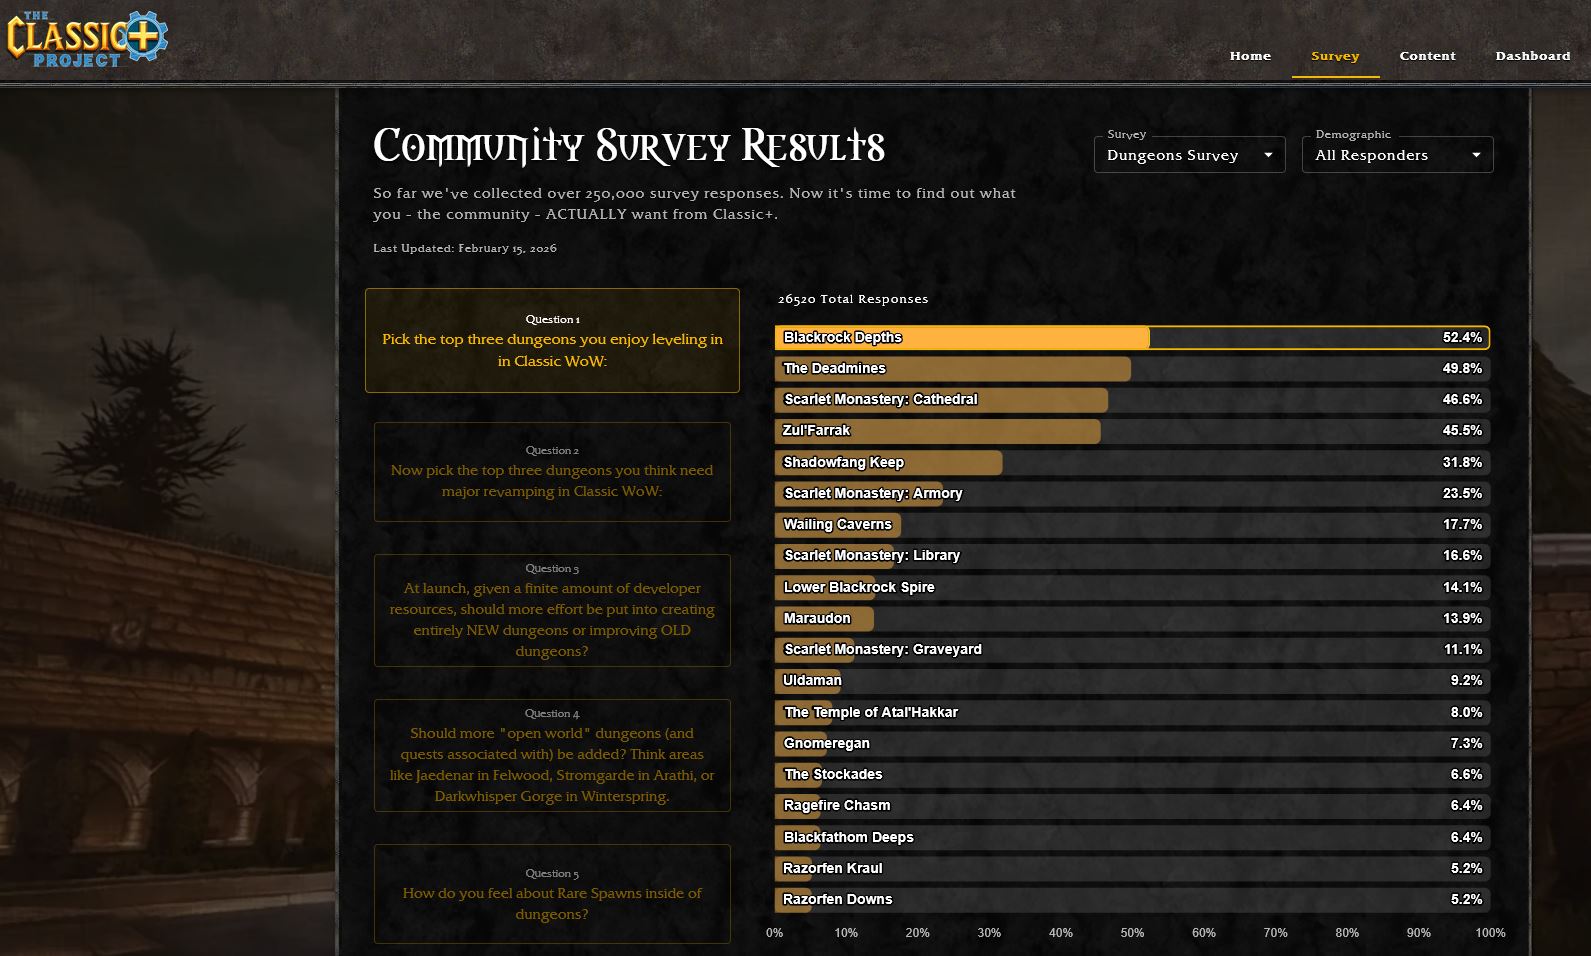This screenshot has width=1591, height=956.
Task: Select Question 2 about dungeons needing revamping
Action: (x=552, y=472)
